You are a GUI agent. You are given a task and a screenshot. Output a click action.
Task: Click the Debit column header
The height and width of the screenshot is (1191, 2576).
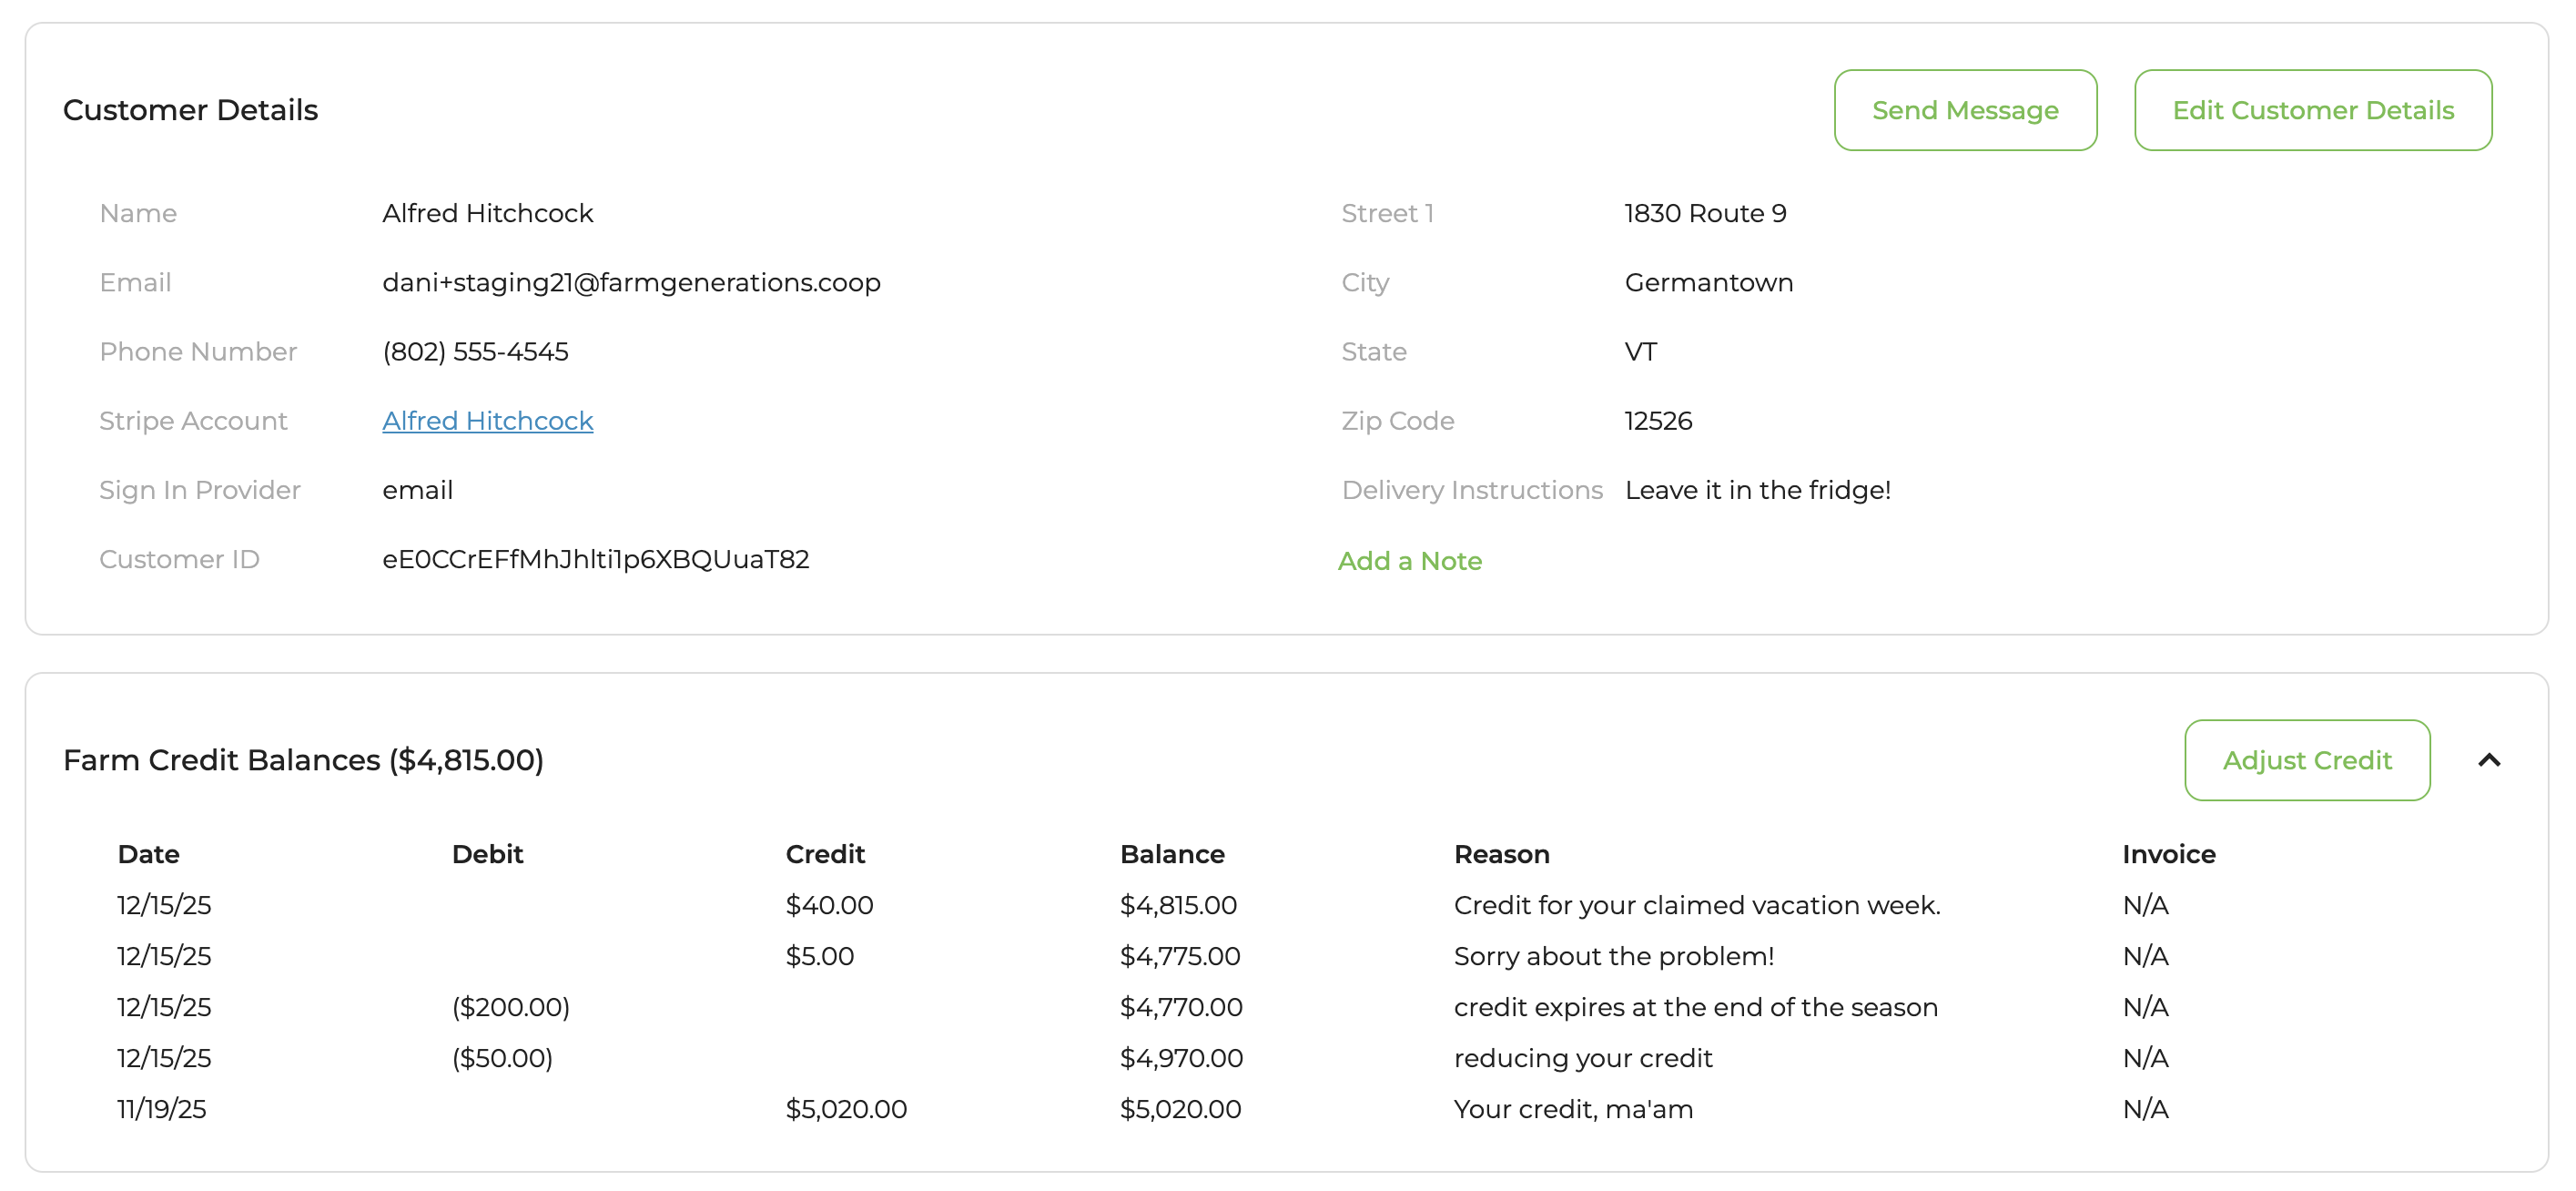click(487, 854)
